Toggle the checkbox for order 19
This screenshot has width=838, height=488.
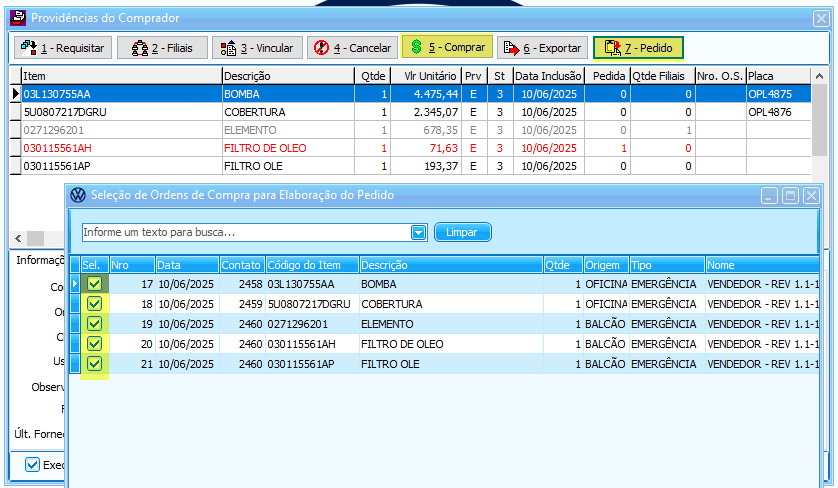point(95,324)
